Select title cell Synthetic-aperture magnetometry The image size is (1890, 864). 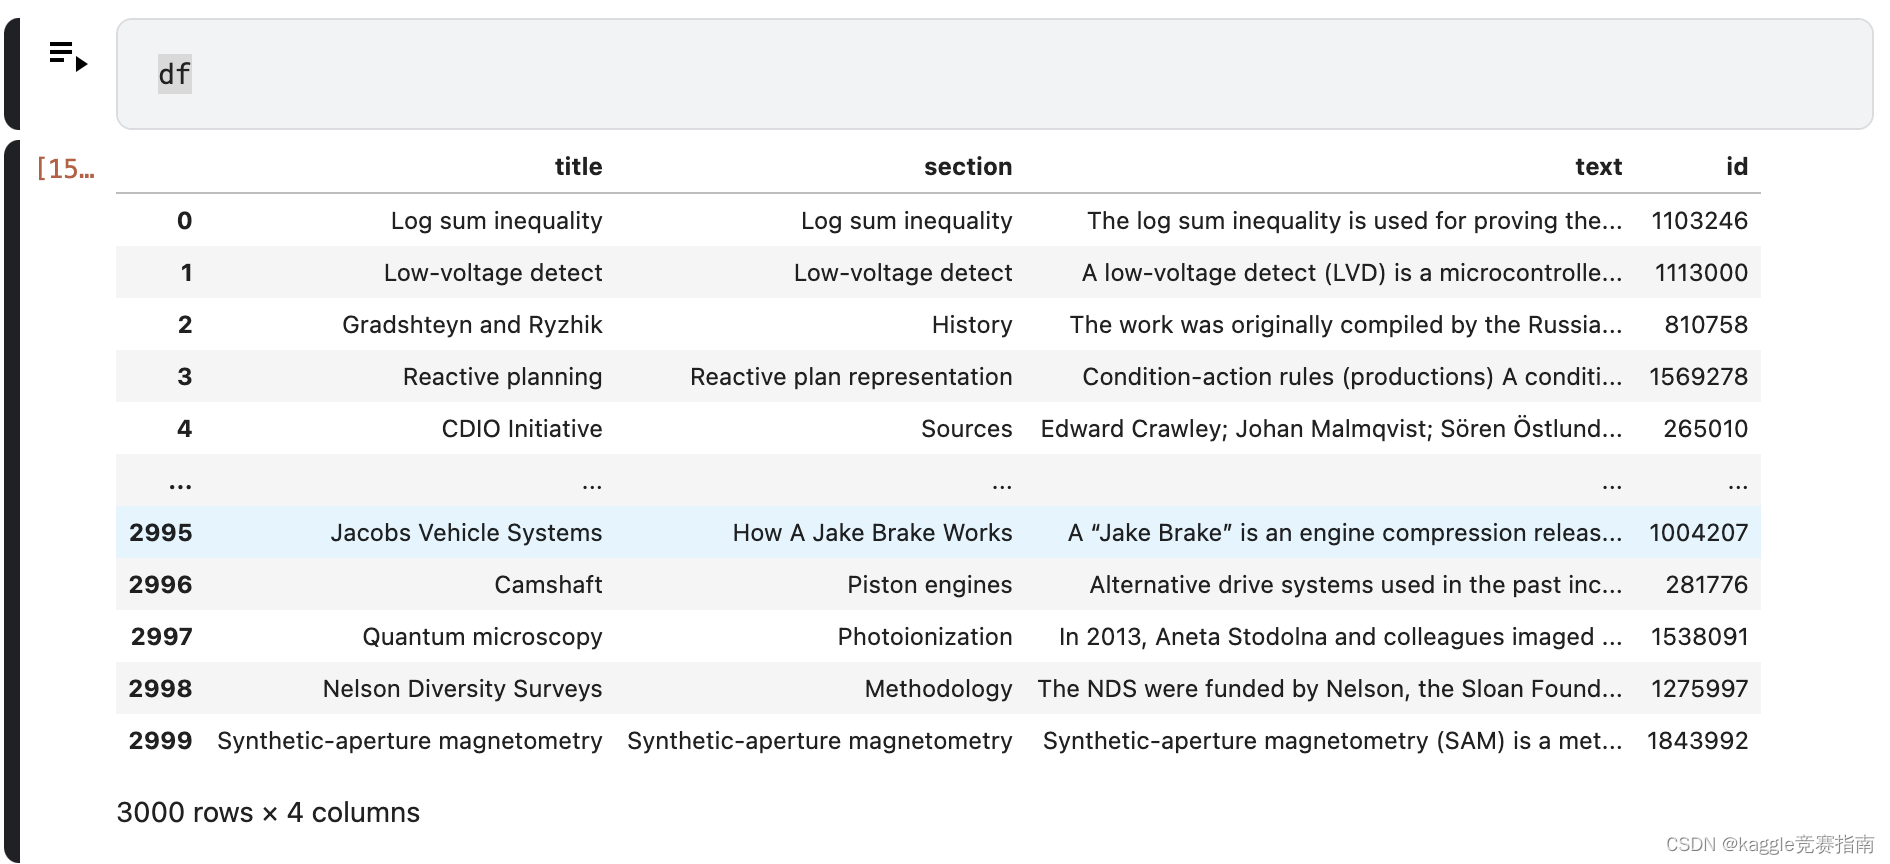410,741
